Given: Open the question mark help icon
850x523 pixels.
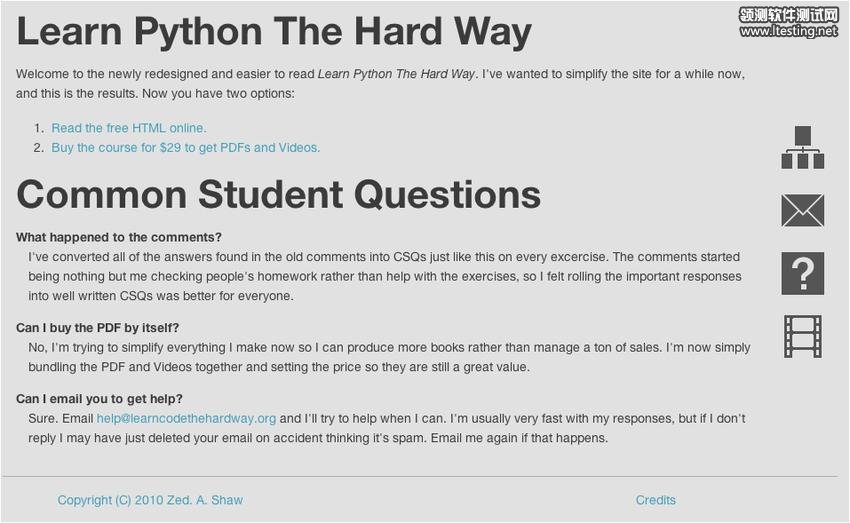Looking at the screenshot, I should (802, 273).
